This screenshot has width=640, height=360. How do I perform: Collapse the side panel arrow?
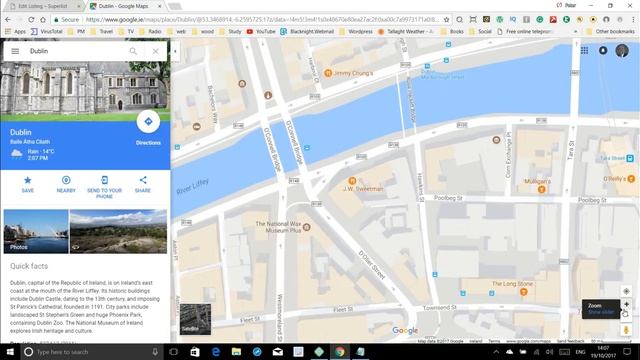175,51
